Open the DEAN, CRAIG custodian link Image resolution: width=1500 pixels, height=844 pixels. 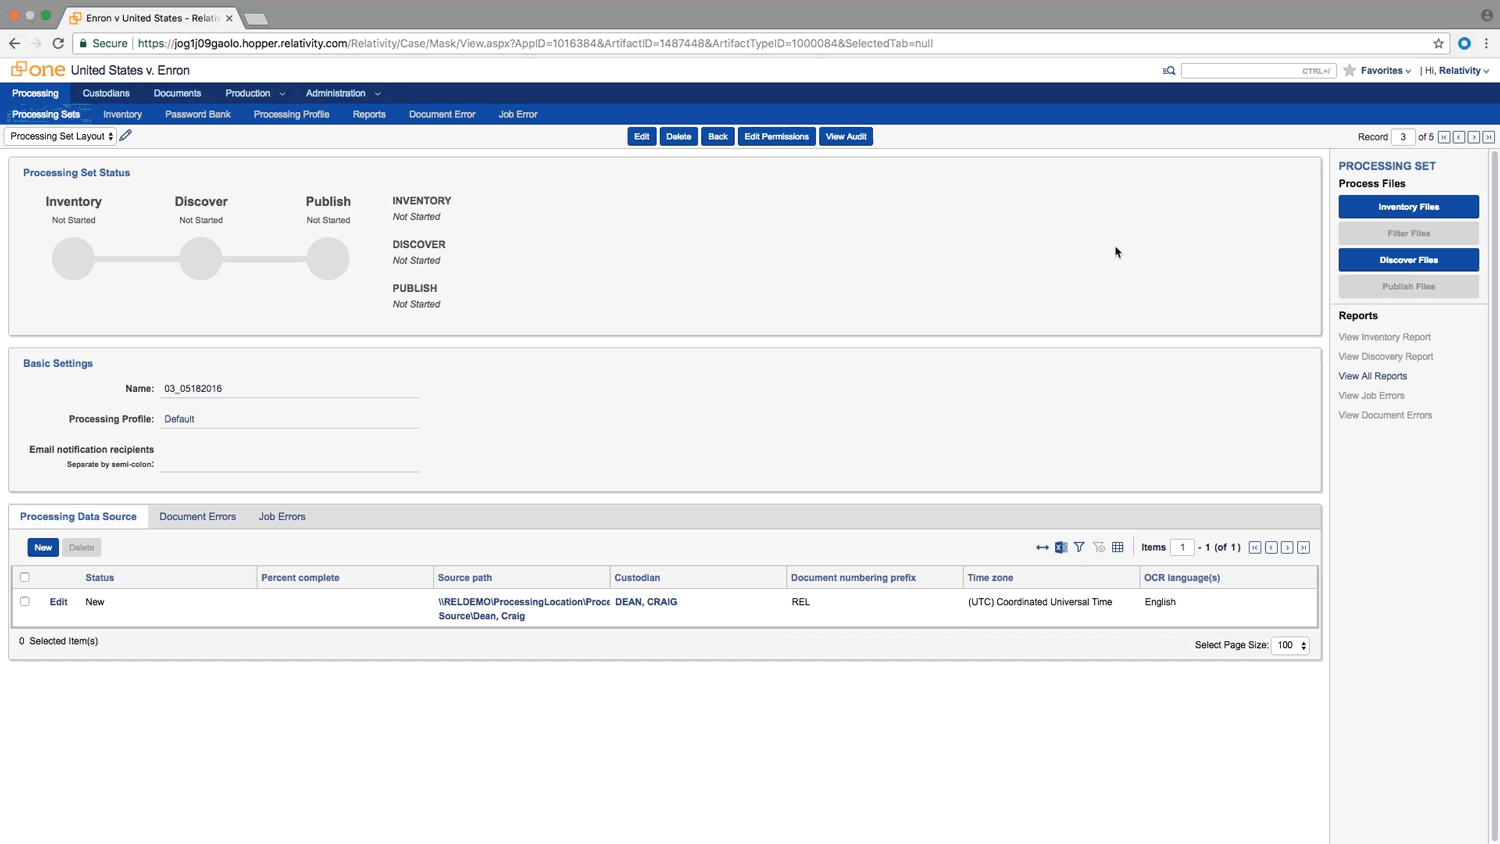click(646, 602)
